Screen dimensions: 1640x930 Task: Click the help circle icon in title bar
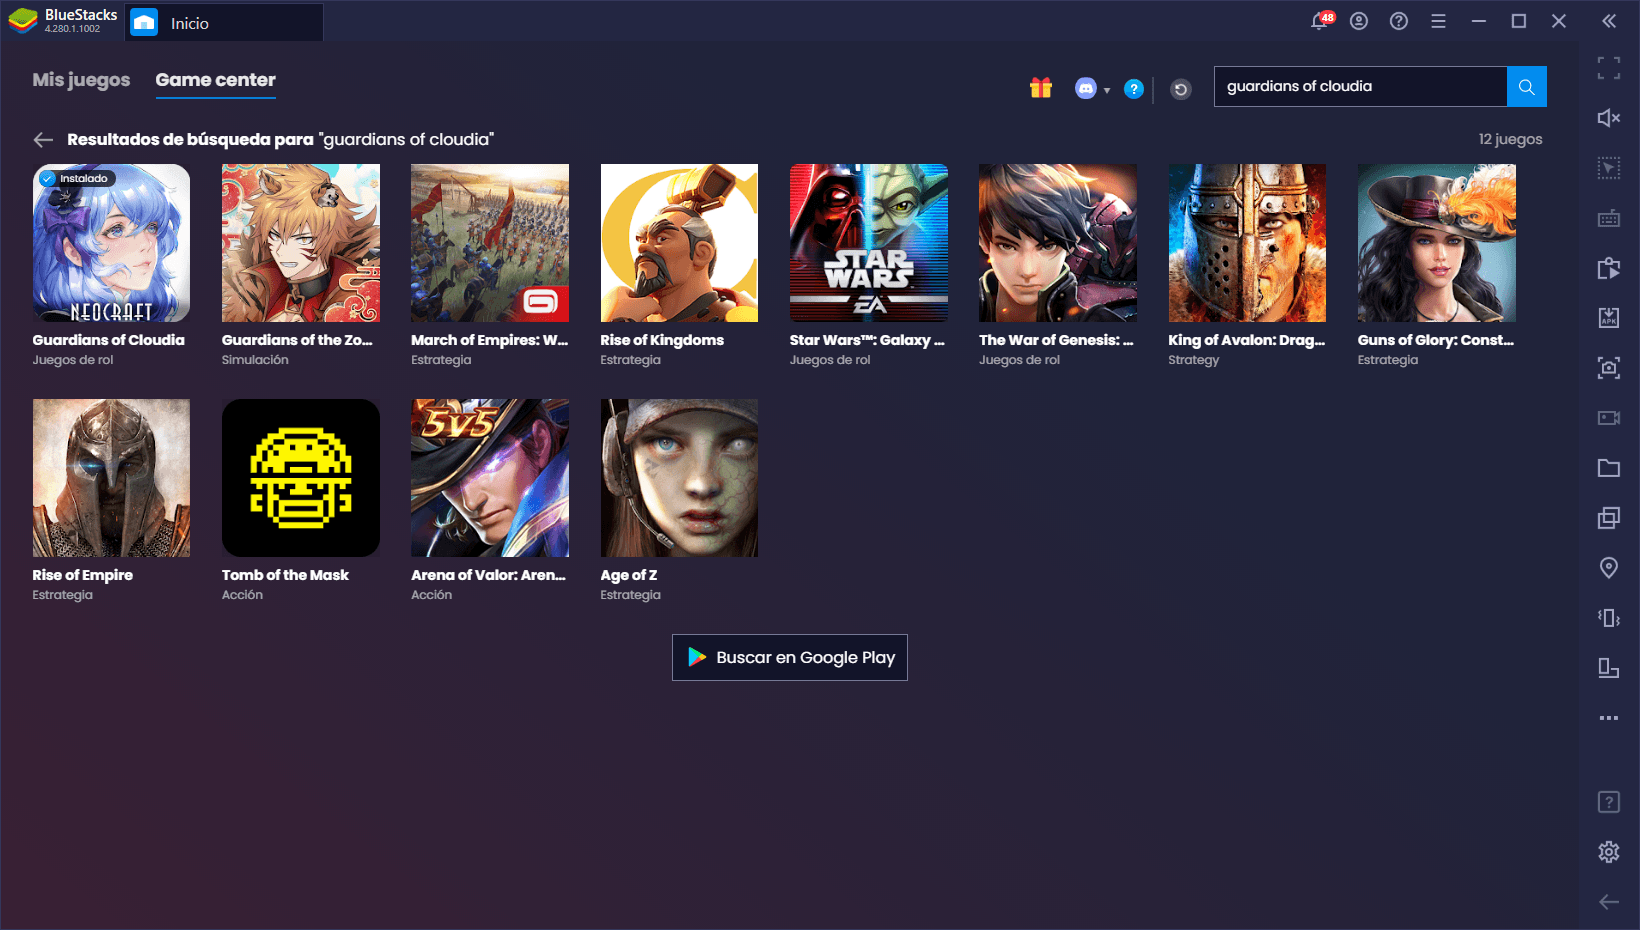[x=1399, y=21]
